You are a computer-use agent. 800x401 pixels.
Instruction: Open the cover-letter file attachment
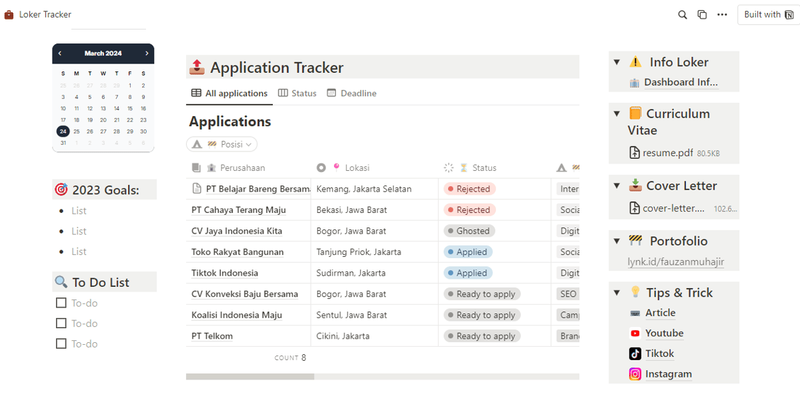(683, 208)
